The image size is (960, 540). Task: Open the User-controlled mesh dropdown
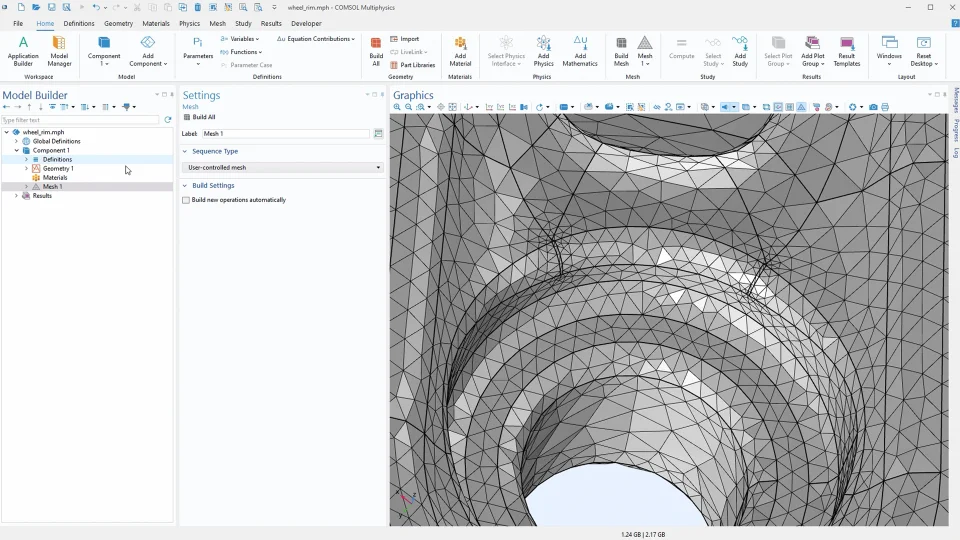(282, 168)
